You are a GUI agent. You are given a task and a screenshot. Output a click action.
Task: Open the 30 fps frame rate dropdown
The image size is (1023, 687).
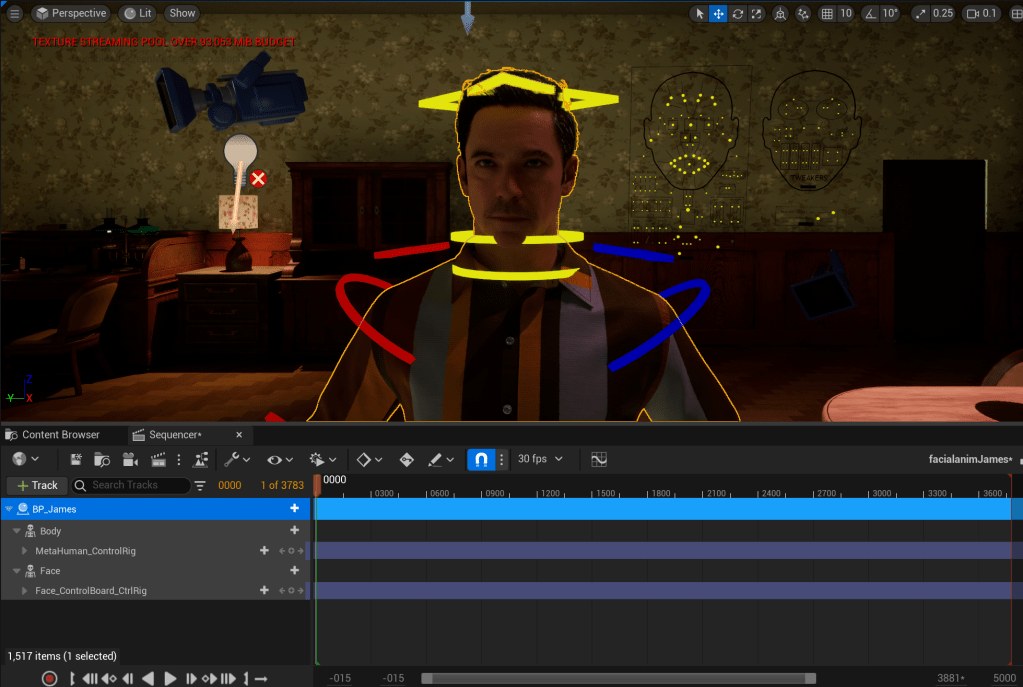point(540,459)
